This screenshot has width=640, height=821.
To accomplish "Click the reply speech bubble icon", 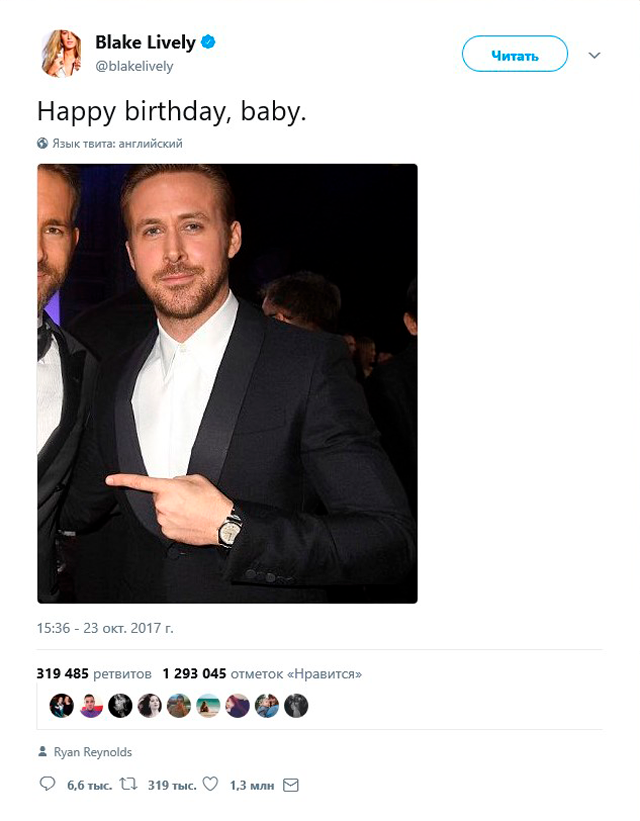I will pyautogui.click(x=47, y=784).
